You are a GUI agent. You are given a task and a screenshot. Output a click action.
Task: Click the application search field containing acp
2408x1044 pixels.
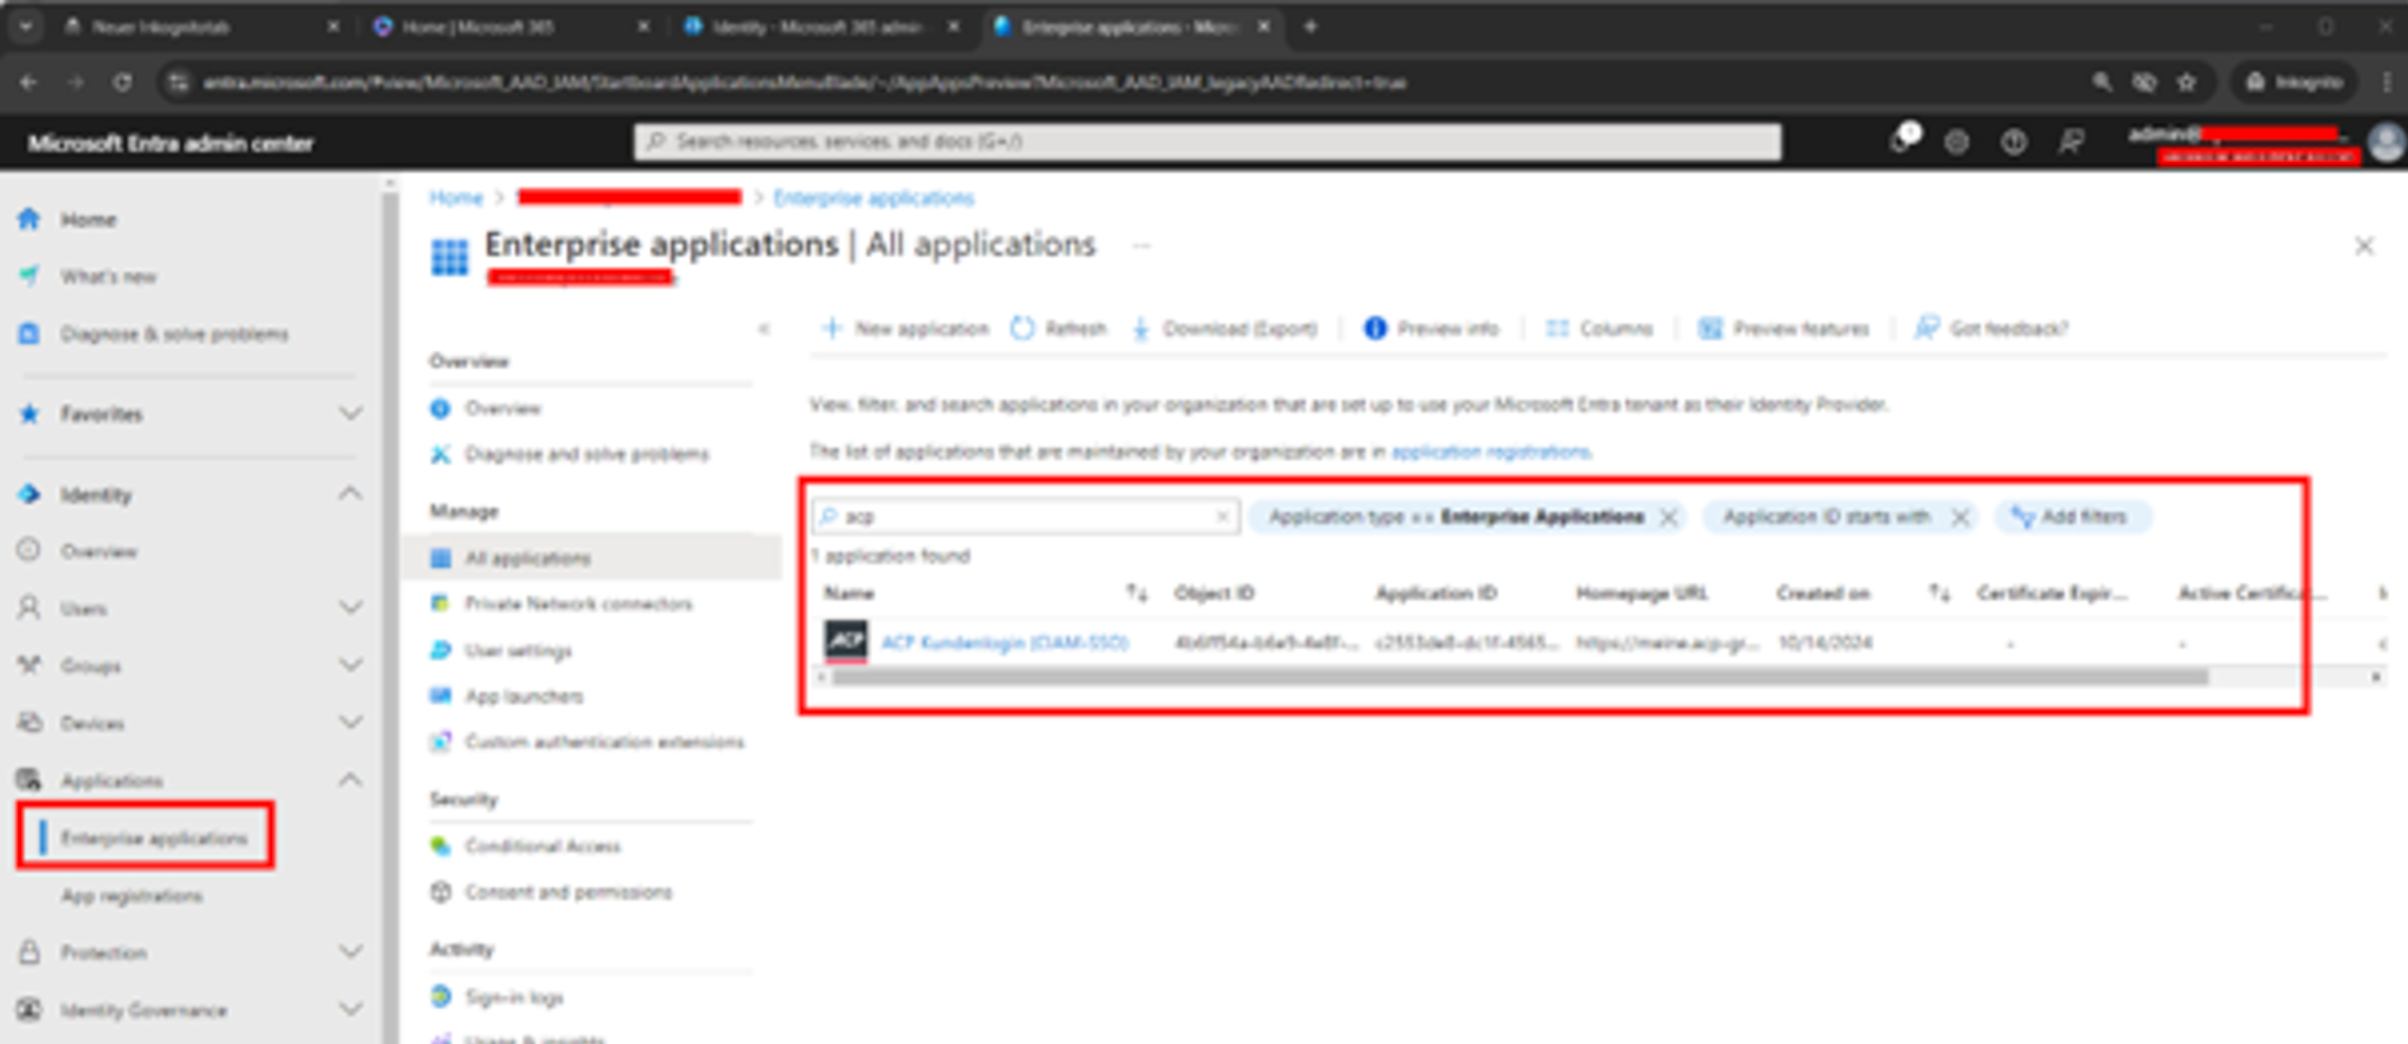[x=1026, y=516]
